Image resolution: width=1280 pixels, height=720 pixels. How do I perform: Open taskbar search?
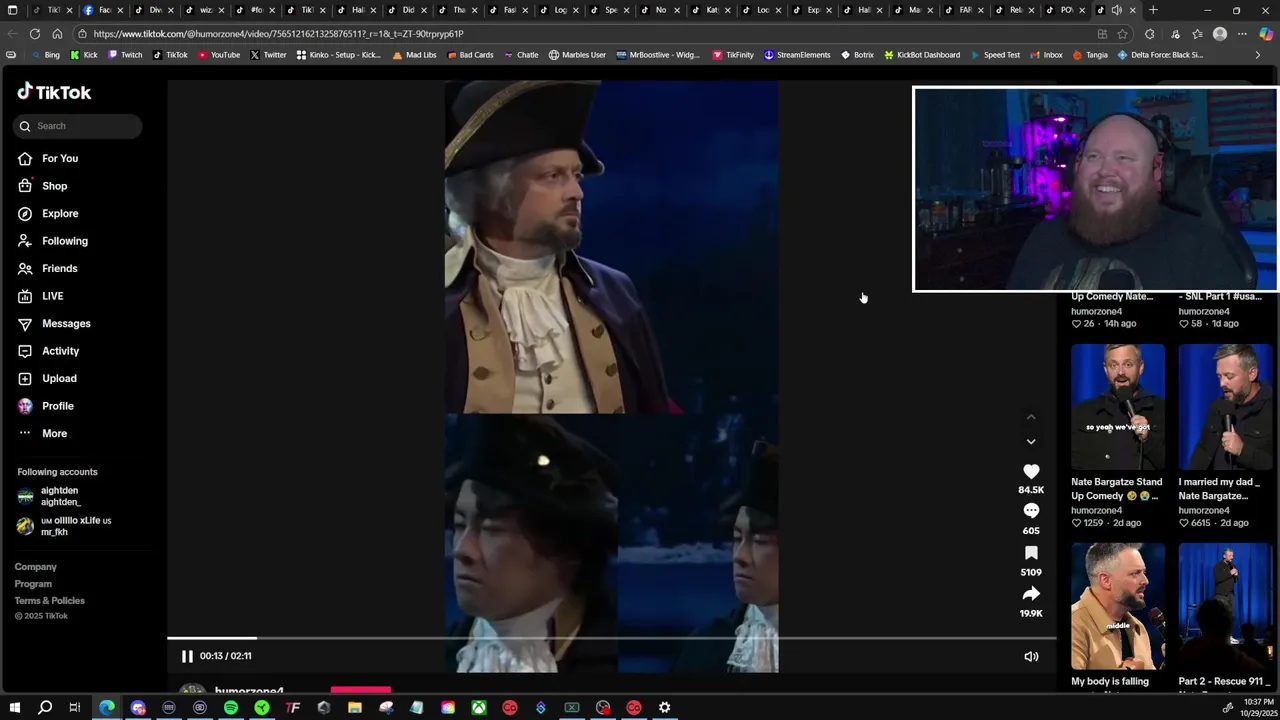(x=45, y=708)
